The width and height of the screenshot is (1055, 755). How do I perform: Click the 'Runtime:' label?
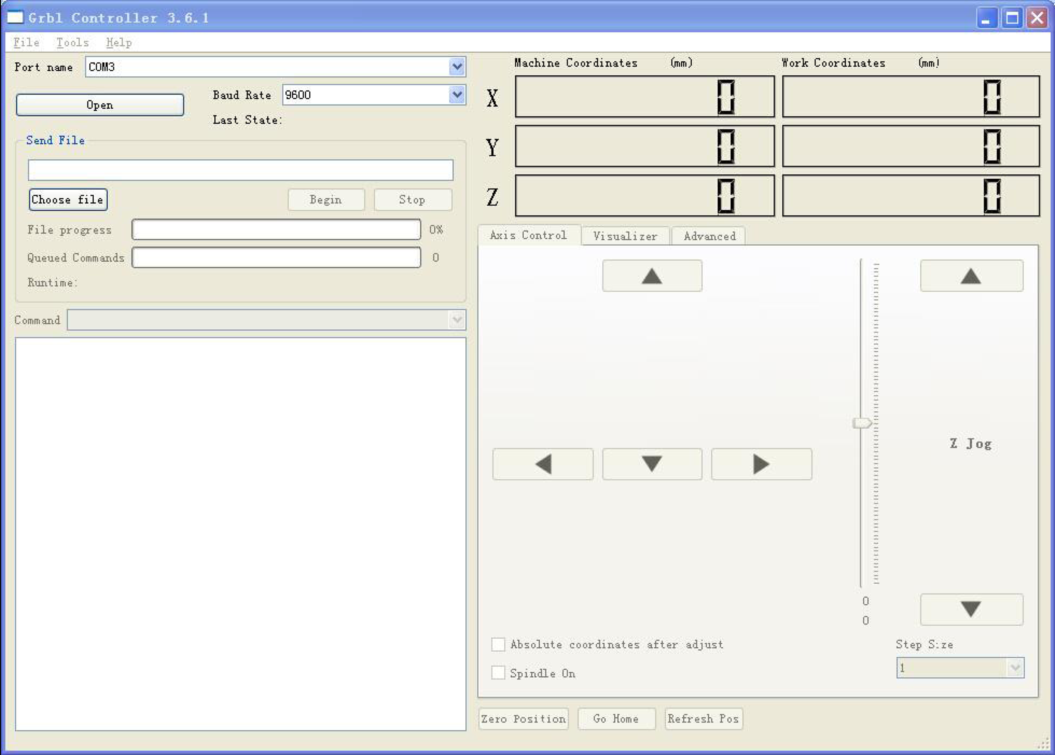(x=52, y=283)
